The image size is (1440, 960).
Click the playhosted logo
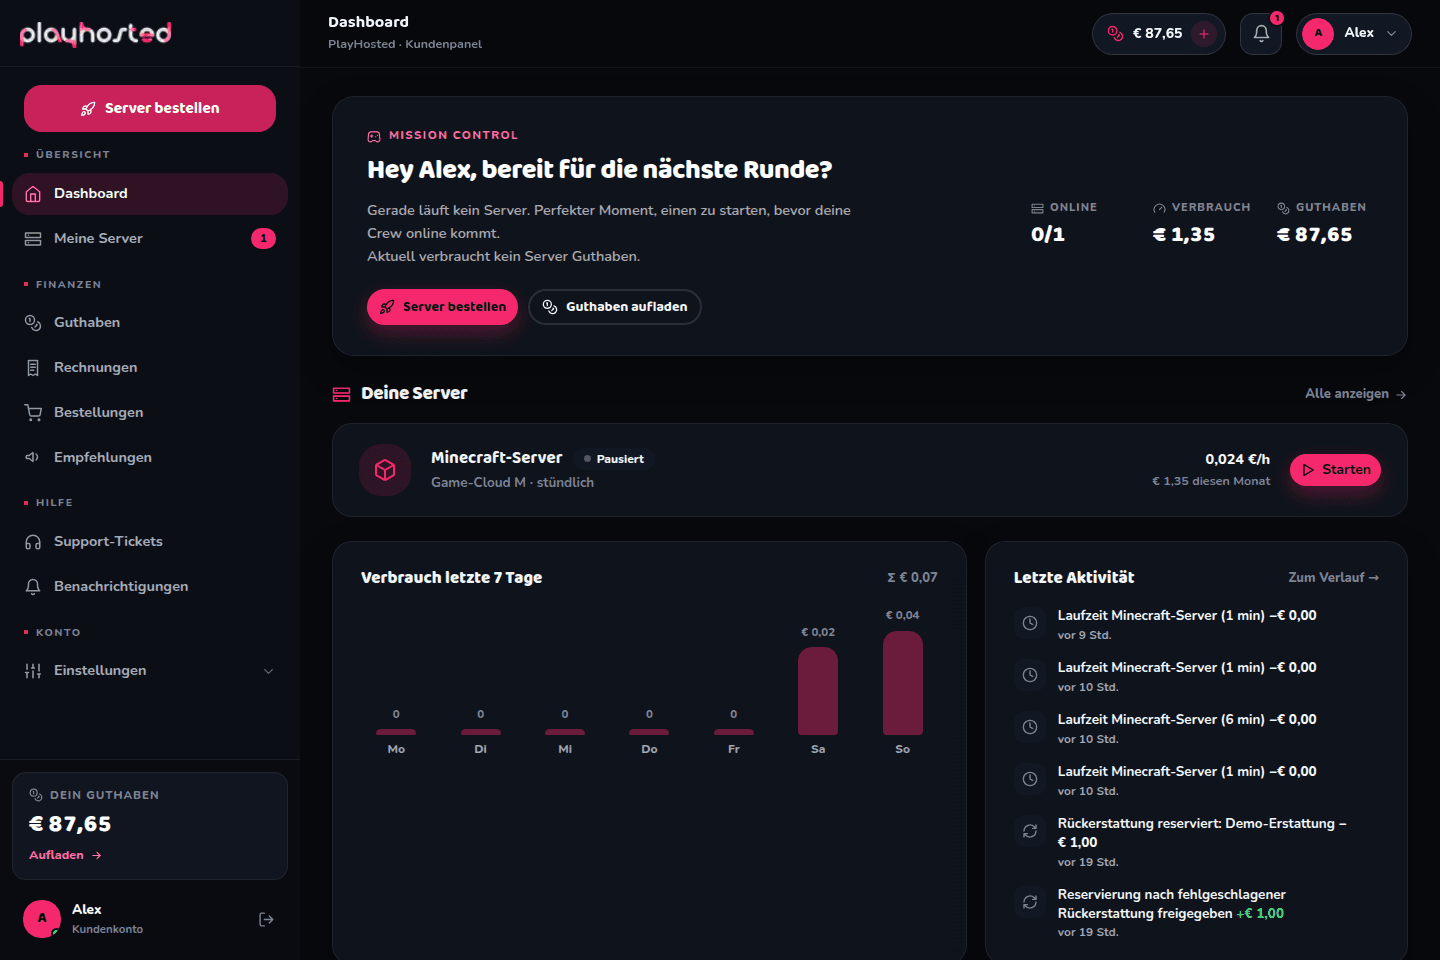click(x=95, y=34)
